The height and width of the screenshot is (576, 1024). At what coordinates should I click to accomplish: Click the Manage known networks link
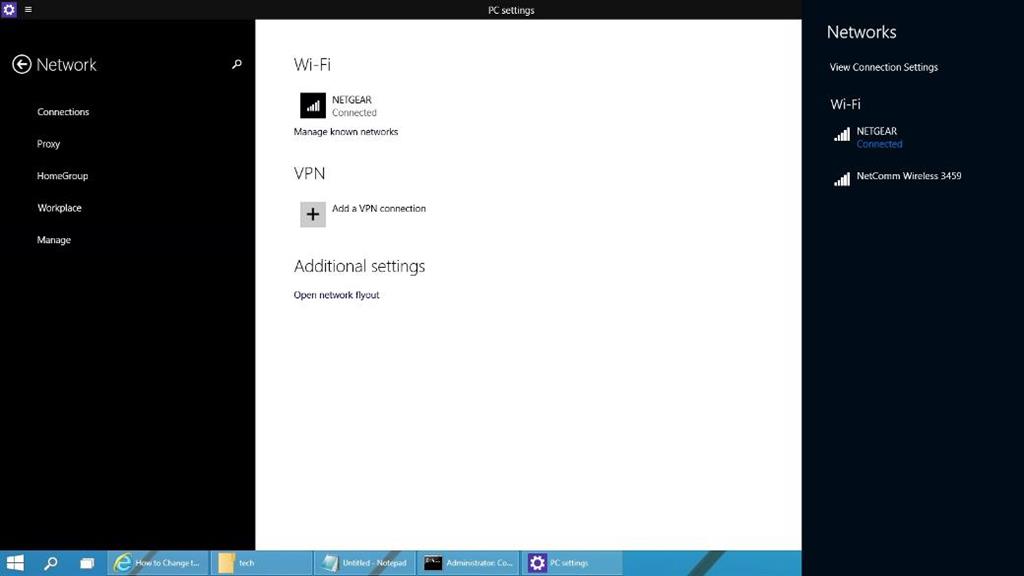[346, 131]
